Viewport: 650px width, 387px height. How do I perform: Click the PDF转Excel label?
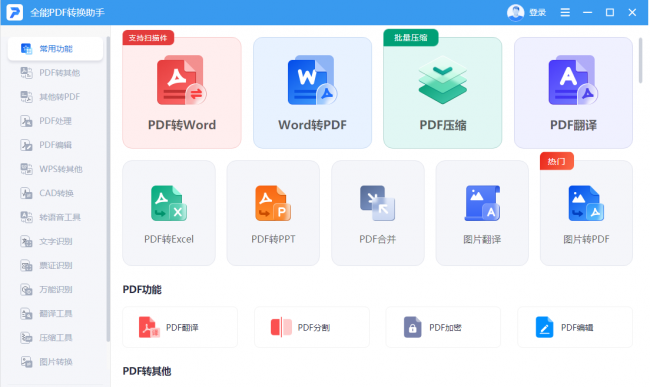pyautogui.click(x=169, y=239)
